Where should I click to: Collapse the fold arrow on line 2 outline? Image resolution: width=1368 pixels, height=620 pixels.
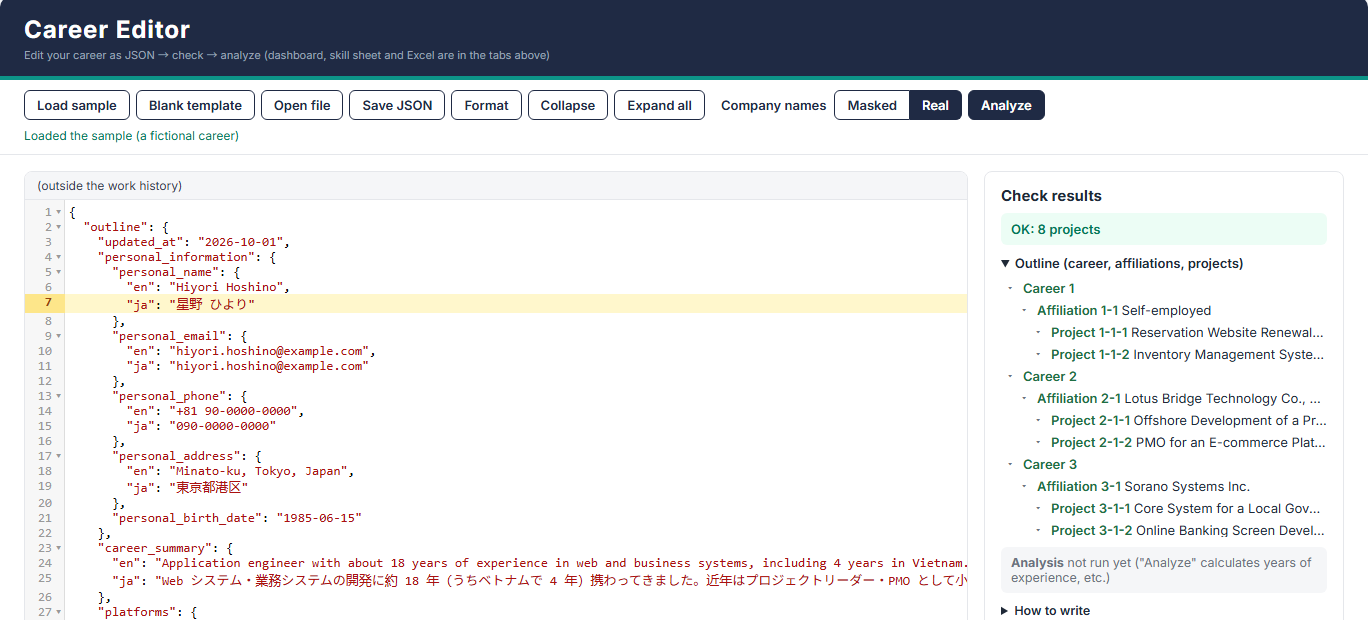59,227
